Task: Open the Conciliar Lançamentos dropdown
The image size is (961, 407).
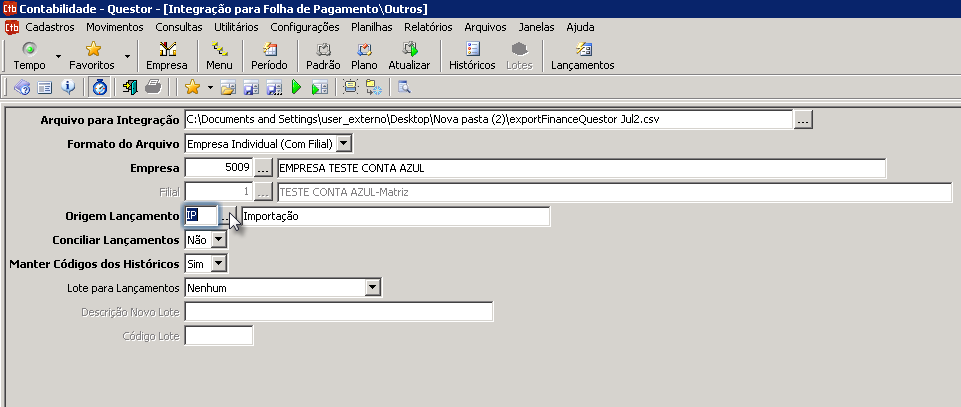Action: pyautogui.click(x=219, y=240)
